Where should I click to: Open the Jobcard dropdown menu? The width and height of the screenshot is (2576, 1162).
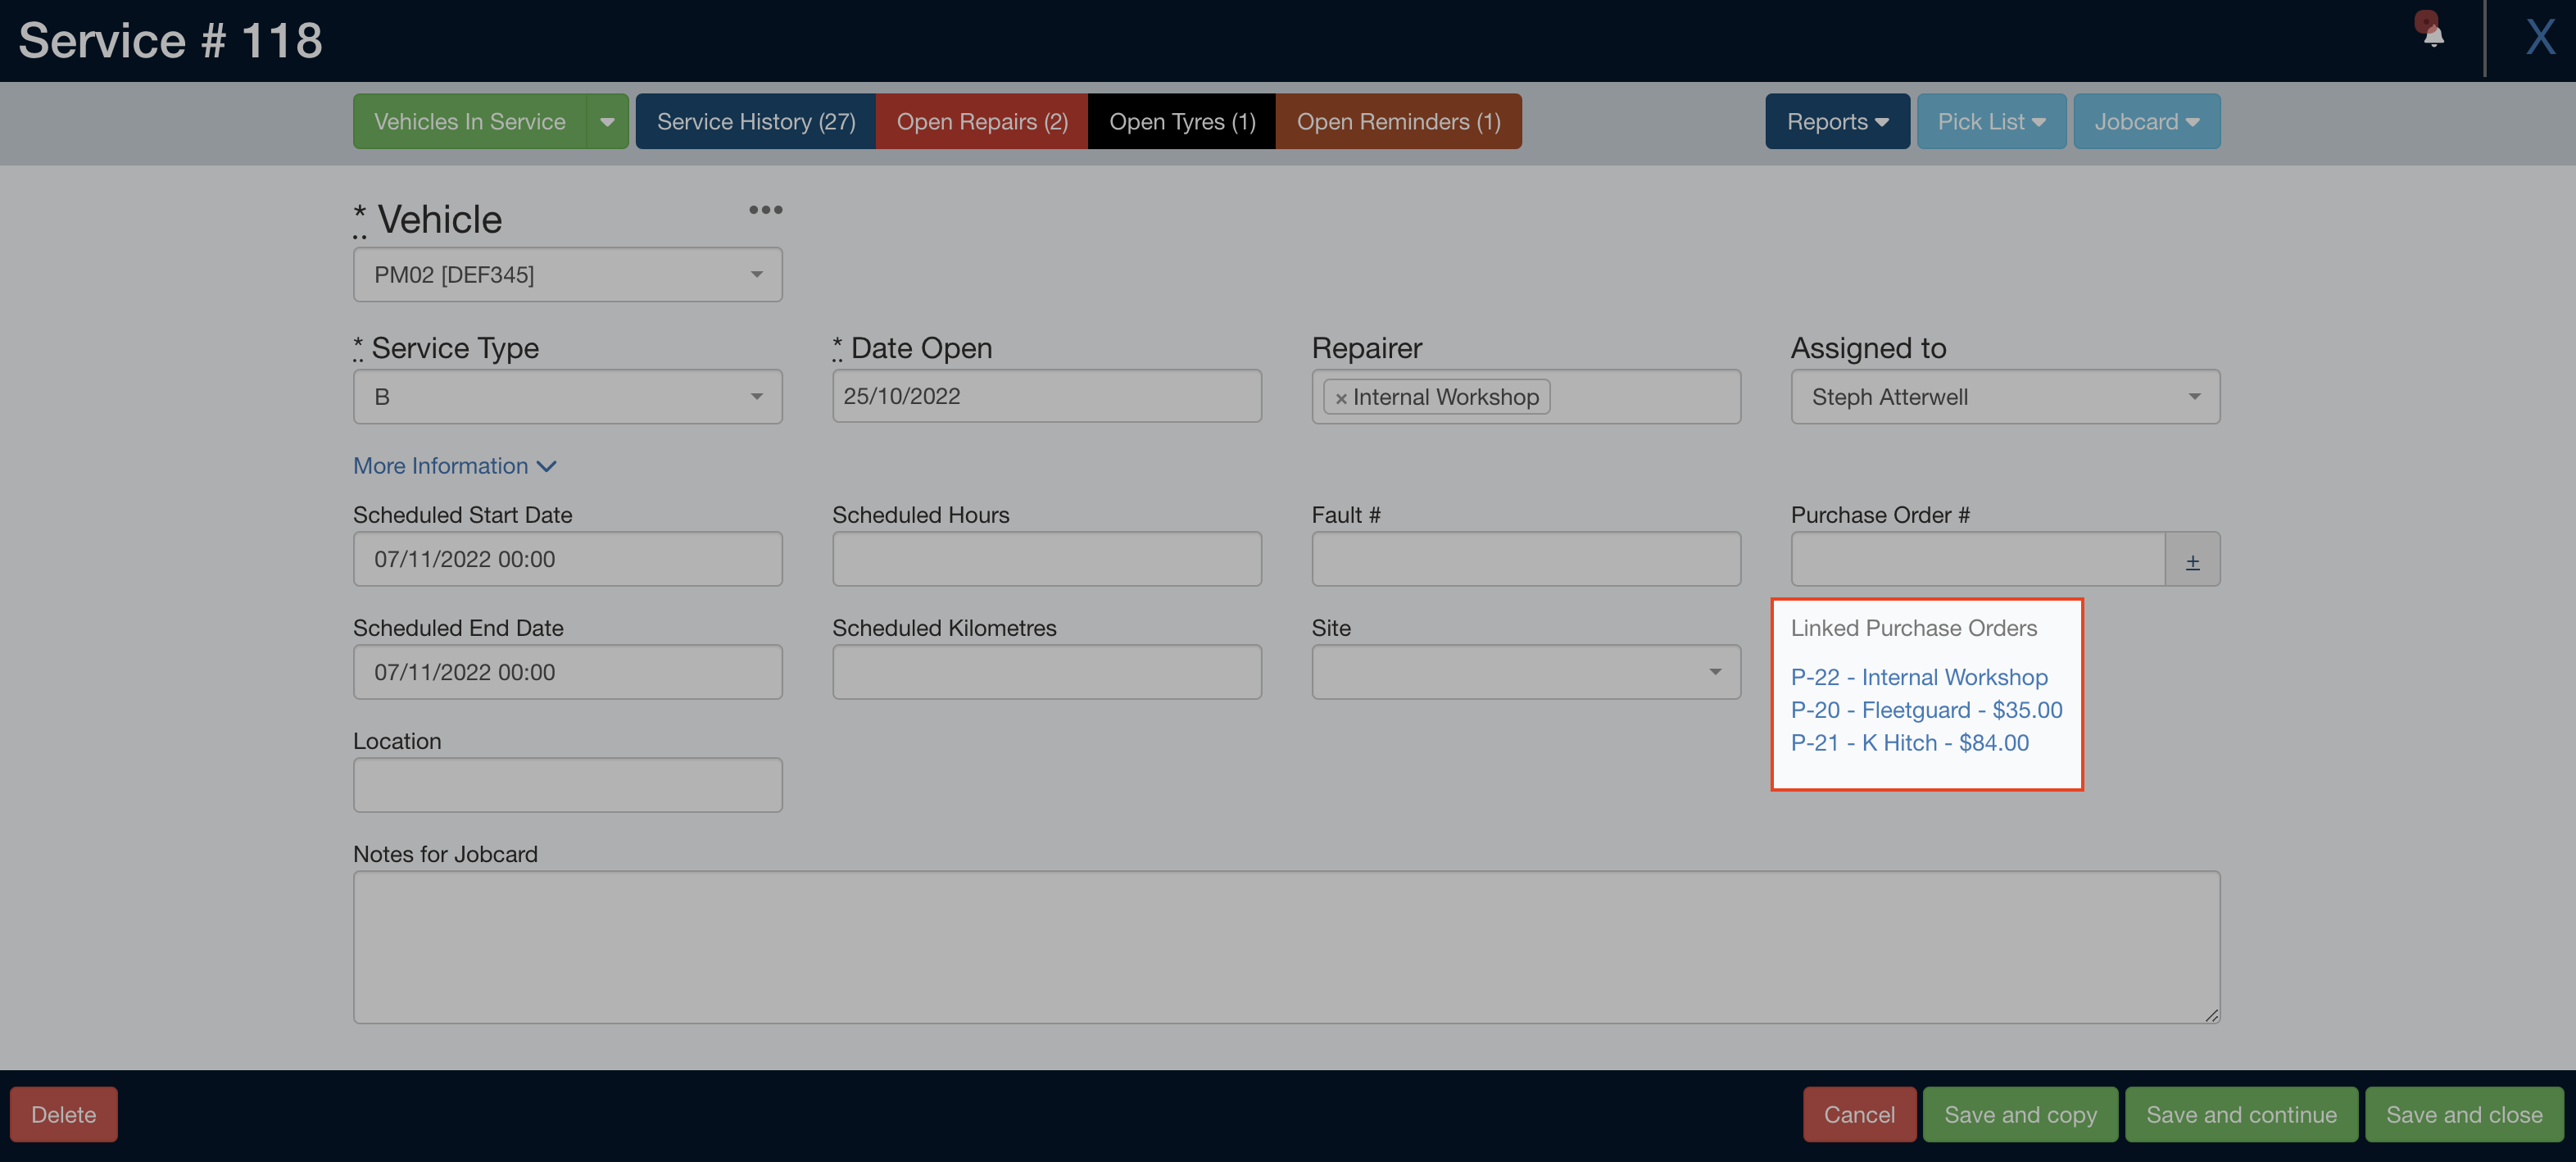[x=2146, y=122]
